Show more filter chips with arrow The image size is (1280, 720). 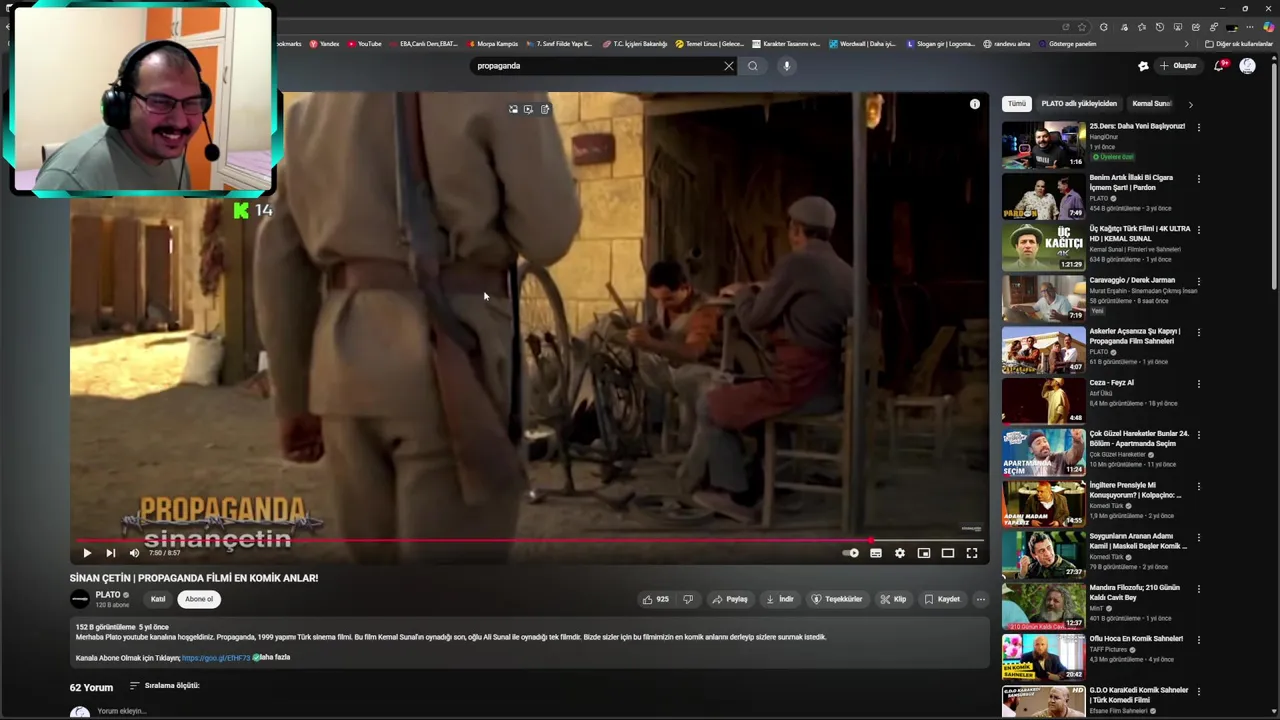click(1190, 104)
